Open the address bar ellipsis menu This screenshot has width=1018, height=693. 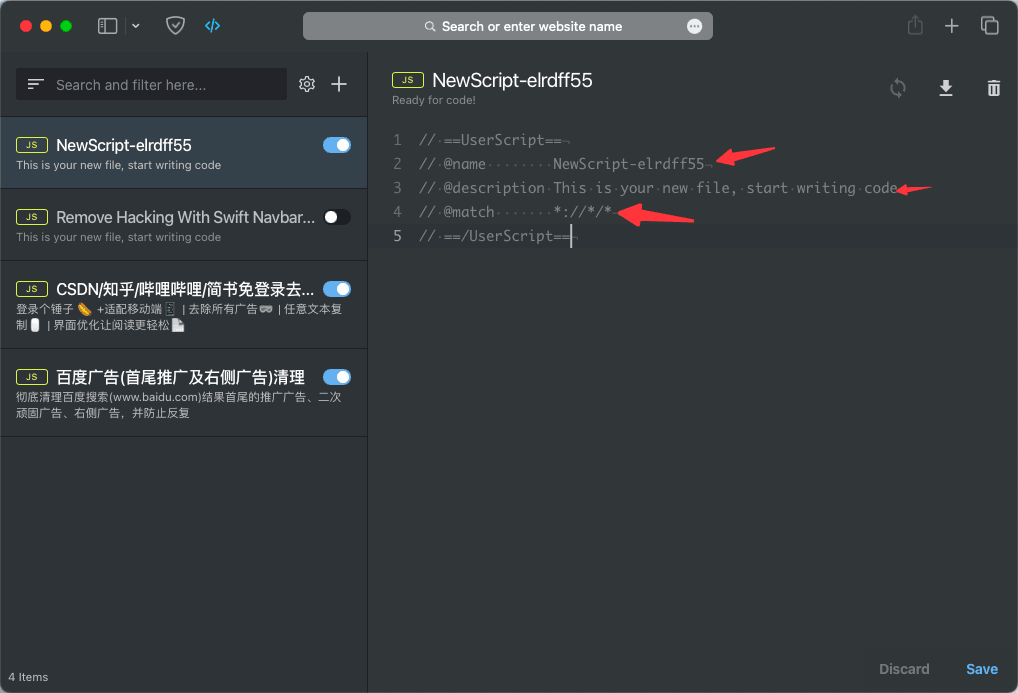695,26
